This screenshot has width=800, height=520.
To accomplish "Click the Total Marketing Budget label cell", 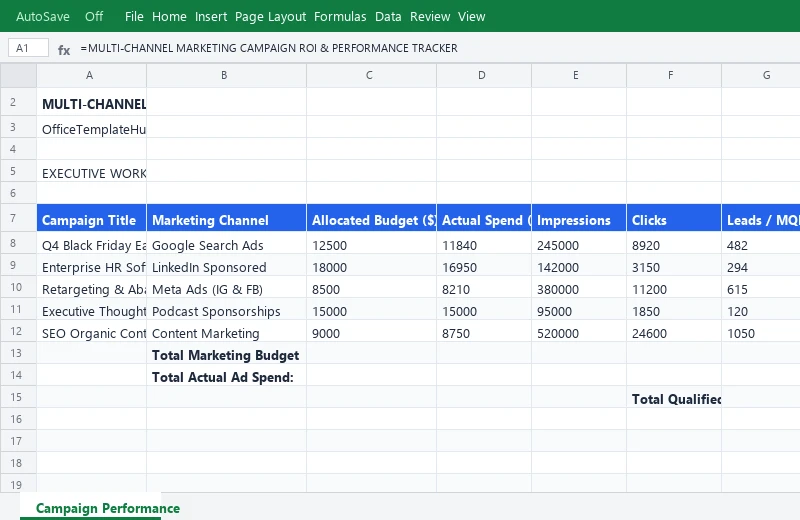I will point(227,353).
